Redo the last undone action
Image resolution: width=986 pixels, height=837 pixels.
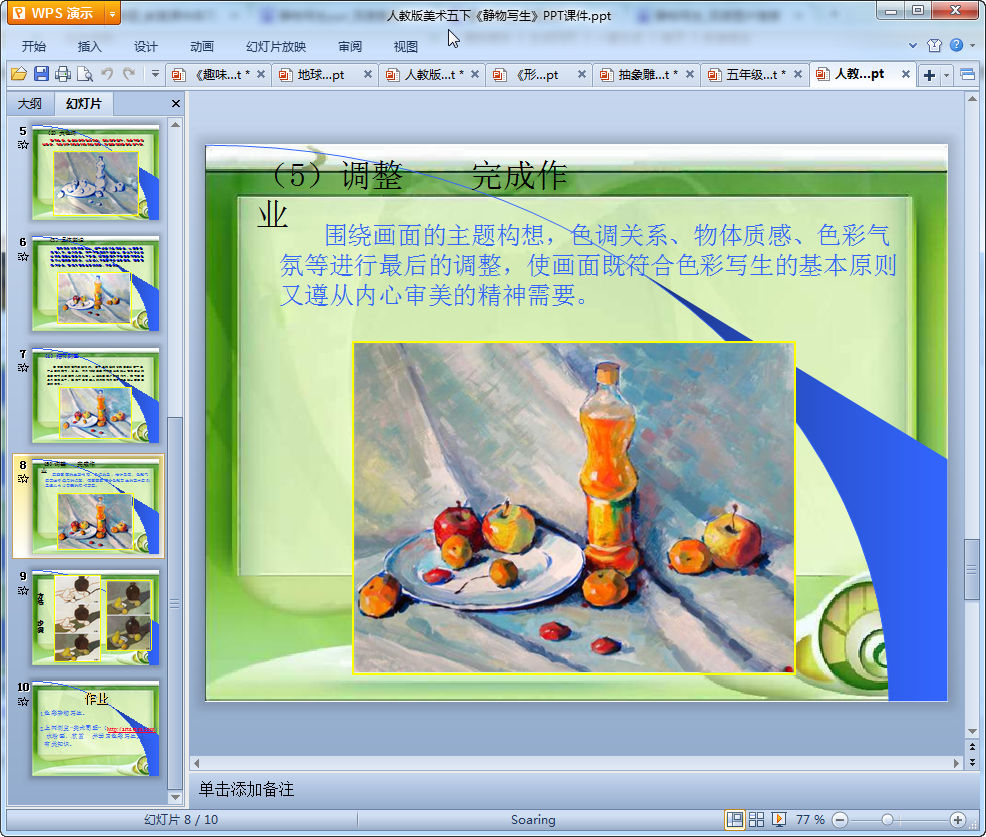129,74
